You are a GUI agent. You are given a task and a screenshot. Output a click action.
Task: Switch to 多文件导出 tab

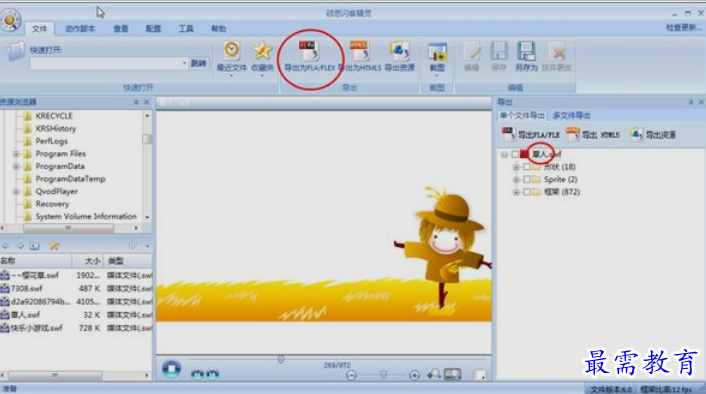click(x=571, y=115)
